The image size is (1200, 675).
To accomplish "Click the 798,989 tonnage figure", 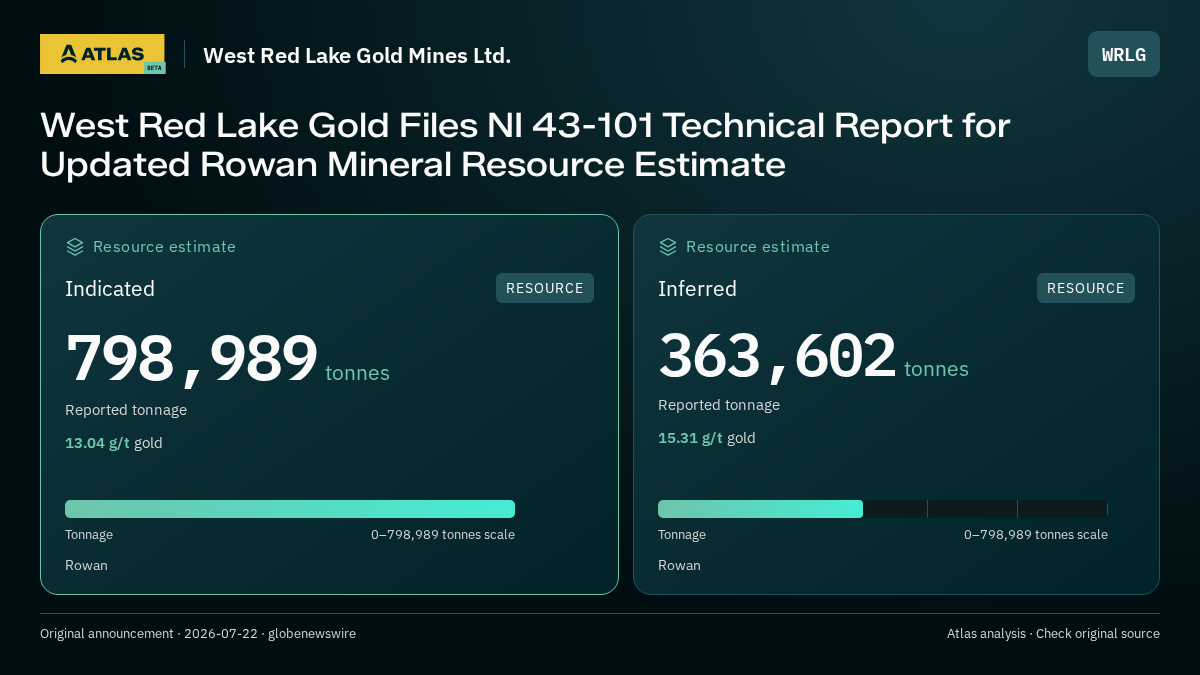I will (192, 358).
